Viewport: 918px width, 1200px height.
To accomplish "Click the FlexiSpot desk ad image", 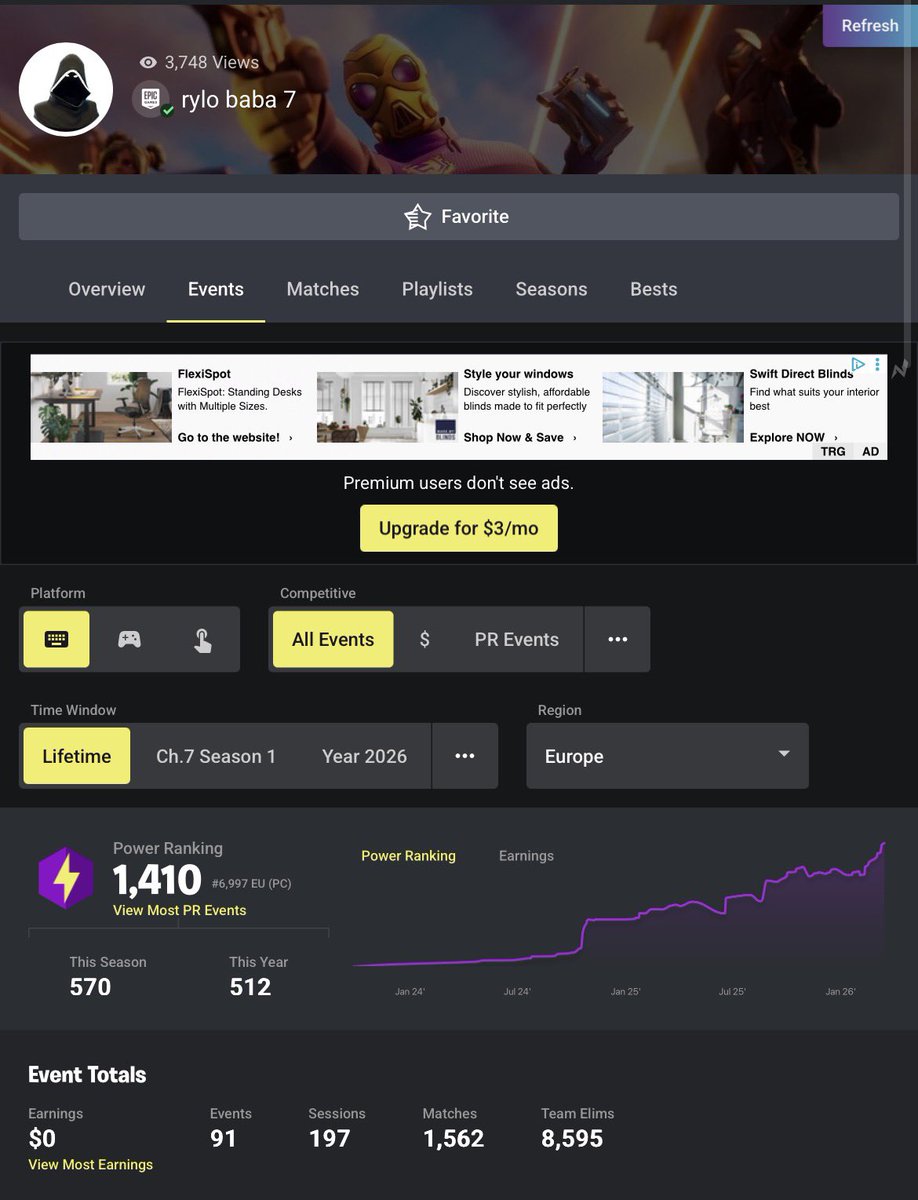I will pyautogui.click(x=101, y=407).
